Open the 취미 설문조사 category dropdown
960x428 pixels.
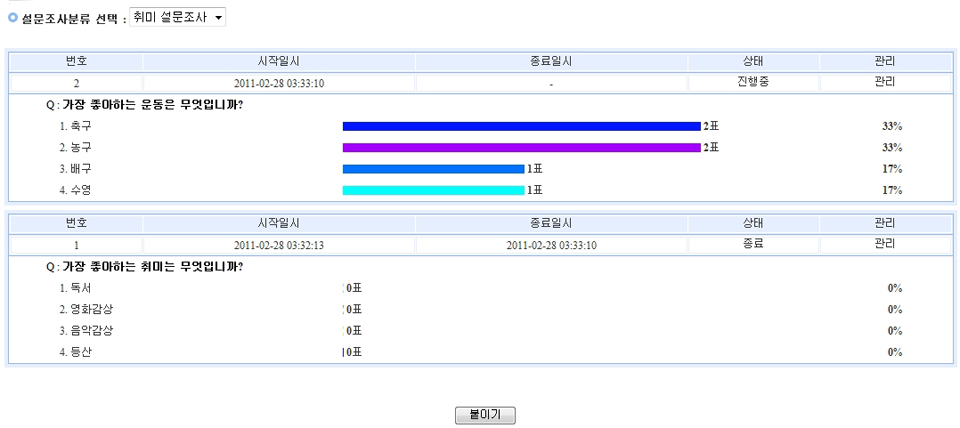tap(178, 18)
